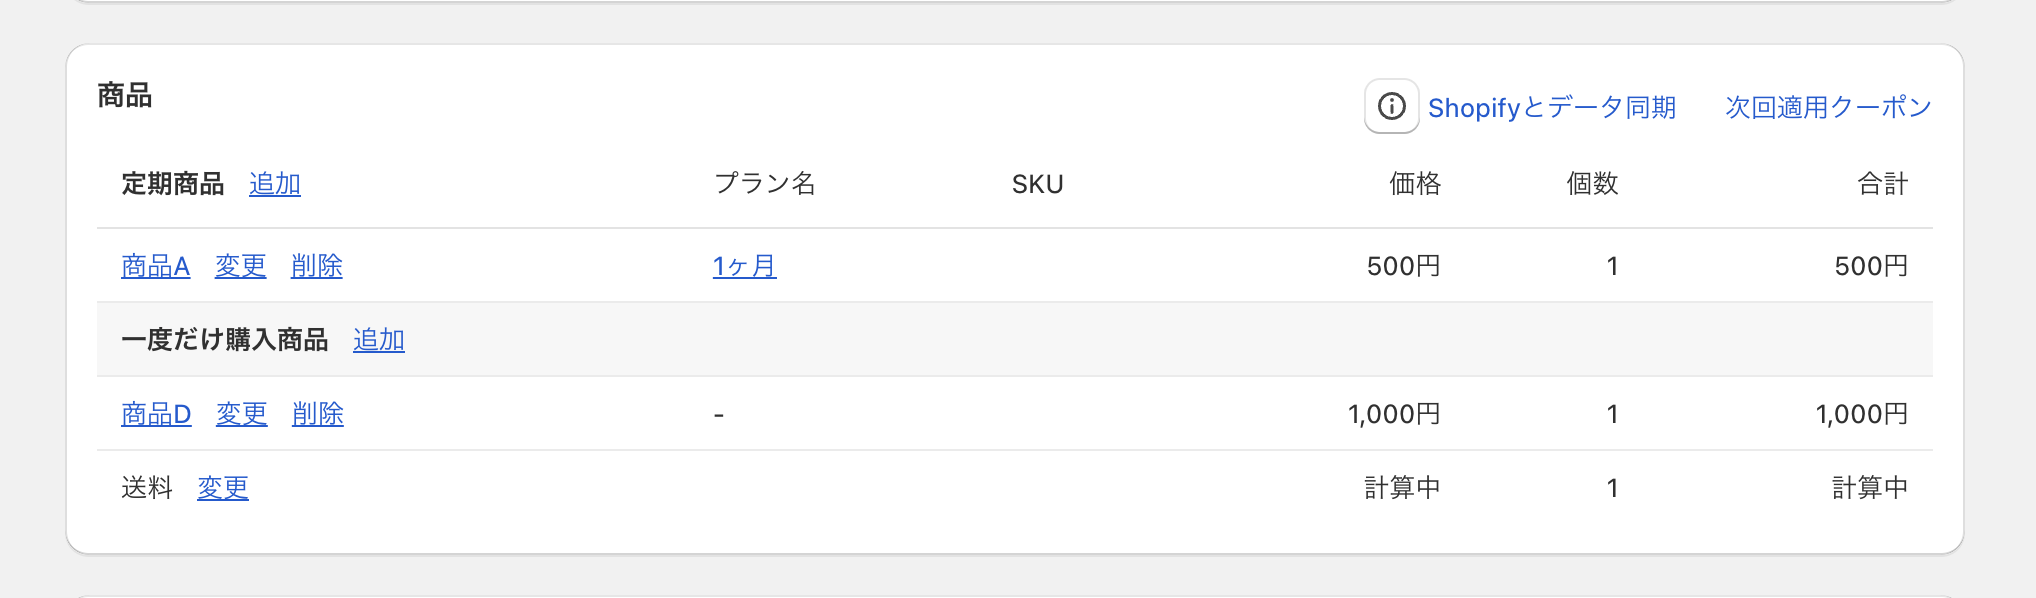
Task: Open the Shopifyとデータ同期 link
Action: pos(1551,107)
